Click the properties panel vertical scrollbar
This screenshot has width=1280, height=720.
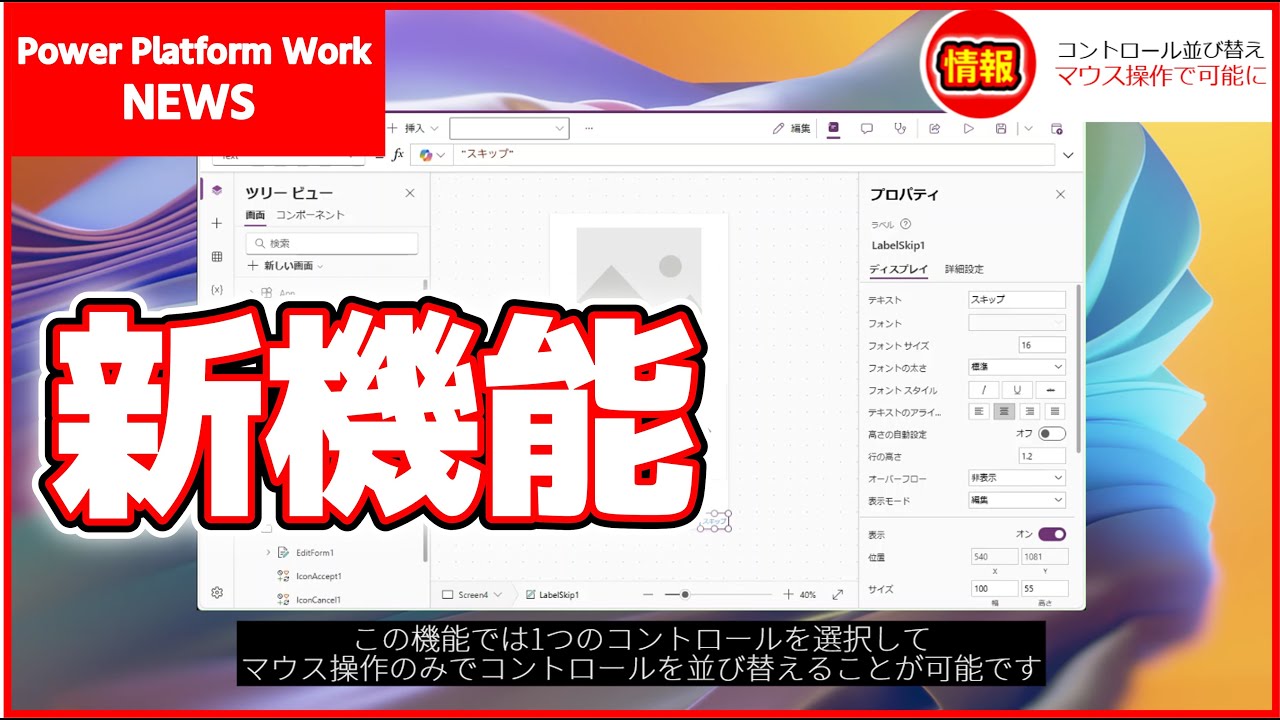coord(1078,368)
